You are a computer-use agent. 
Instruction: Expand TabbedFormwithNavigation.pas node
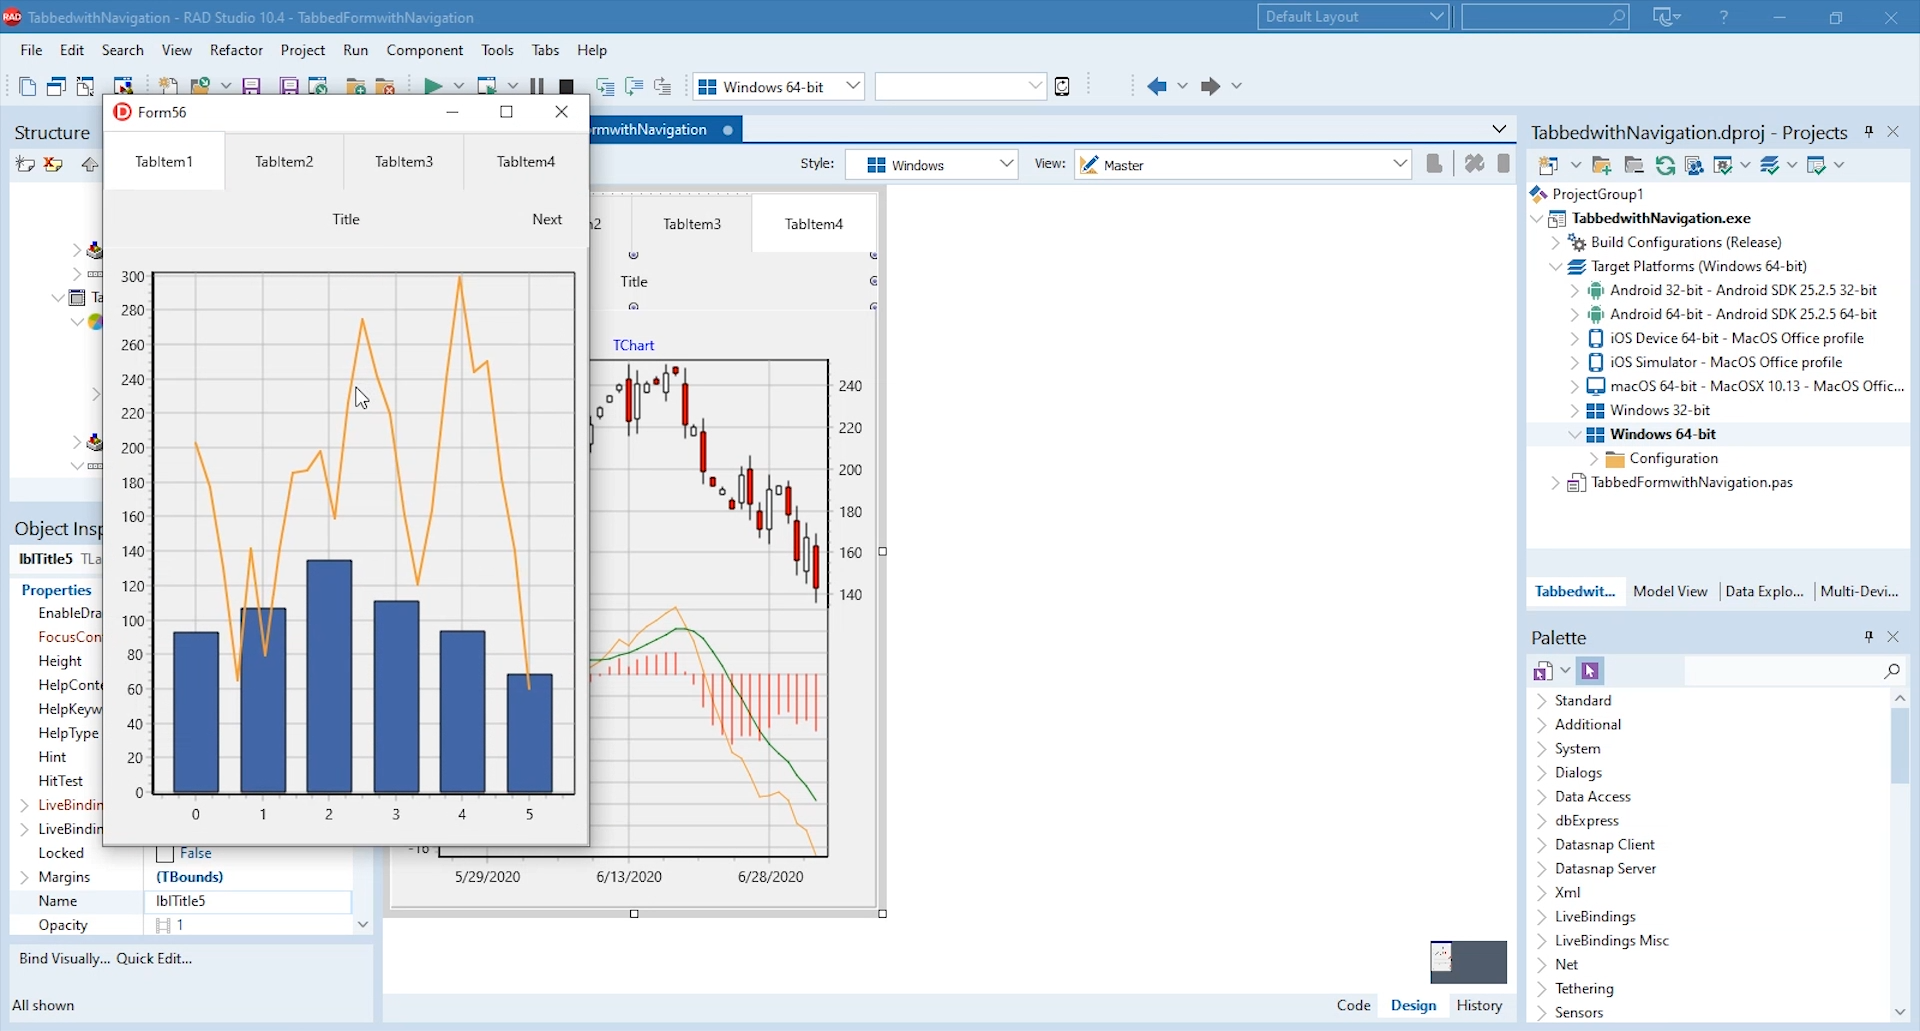tap(1555, 483)
